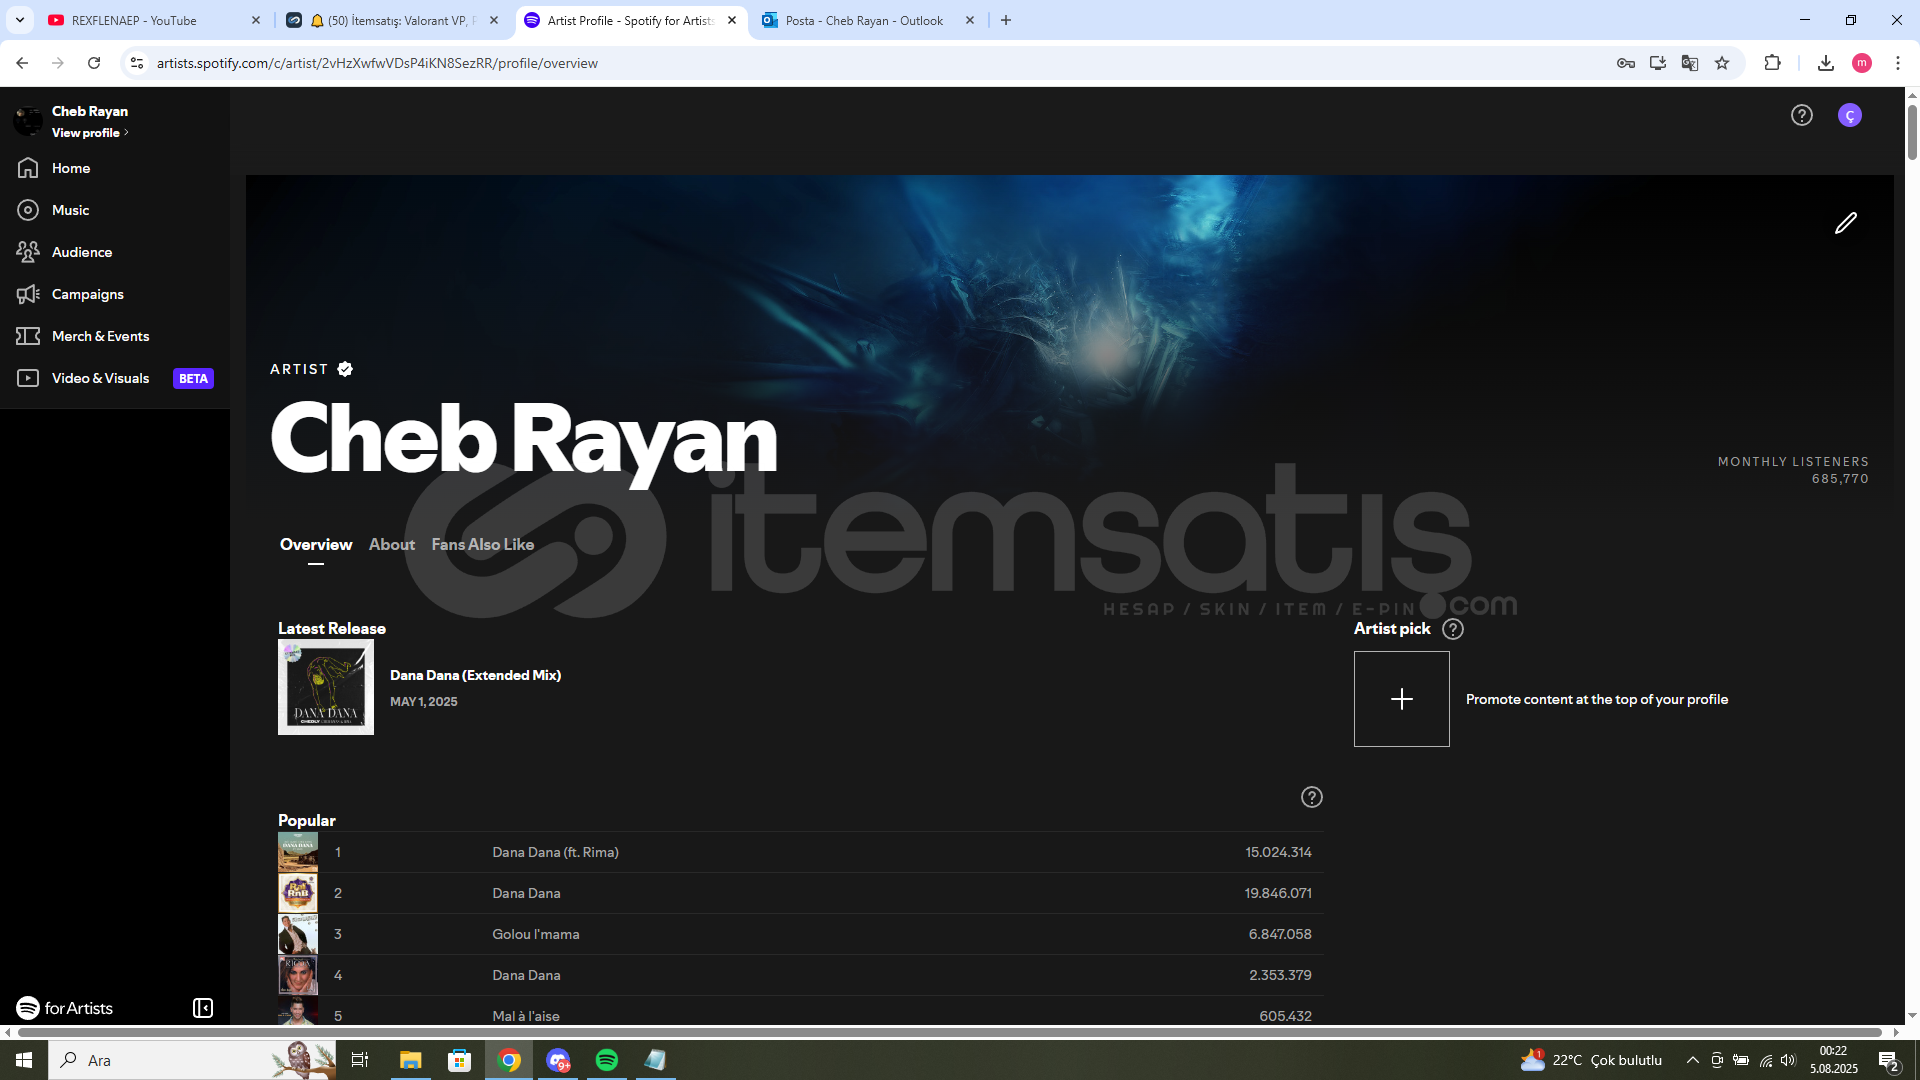Switch to the About tab
The image size is (1920, 1080).
tap(392, 545)
